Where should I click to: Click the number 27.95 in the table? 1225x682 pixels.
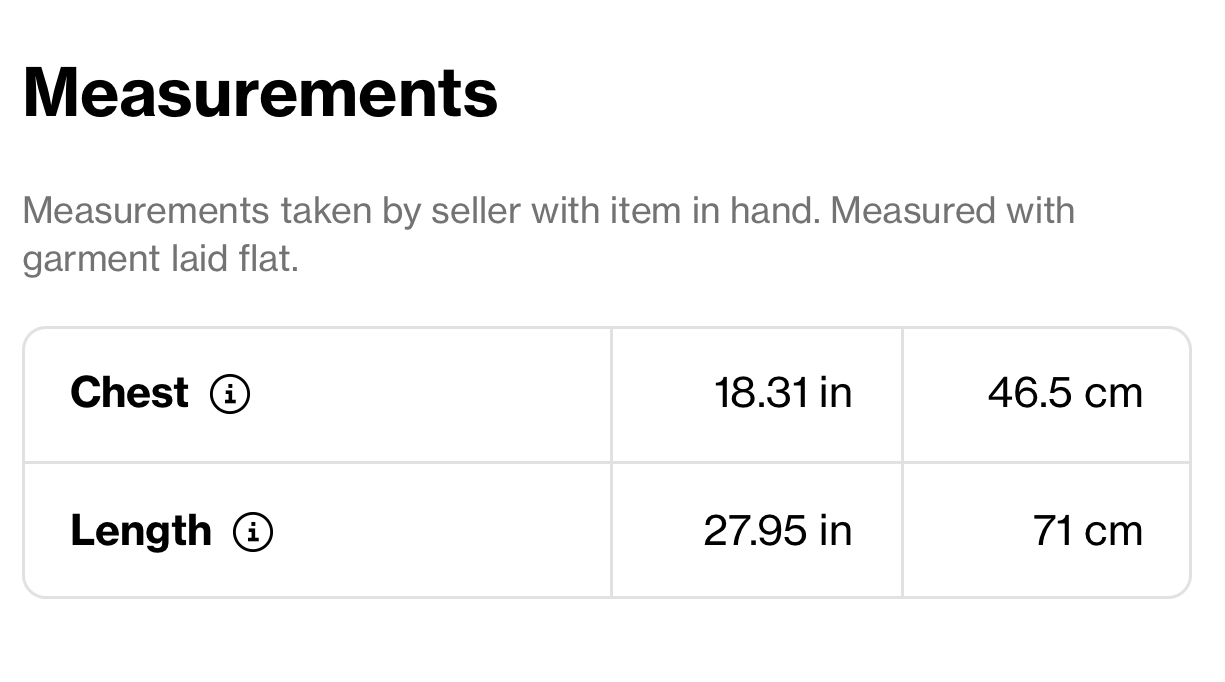coord(756,531)
